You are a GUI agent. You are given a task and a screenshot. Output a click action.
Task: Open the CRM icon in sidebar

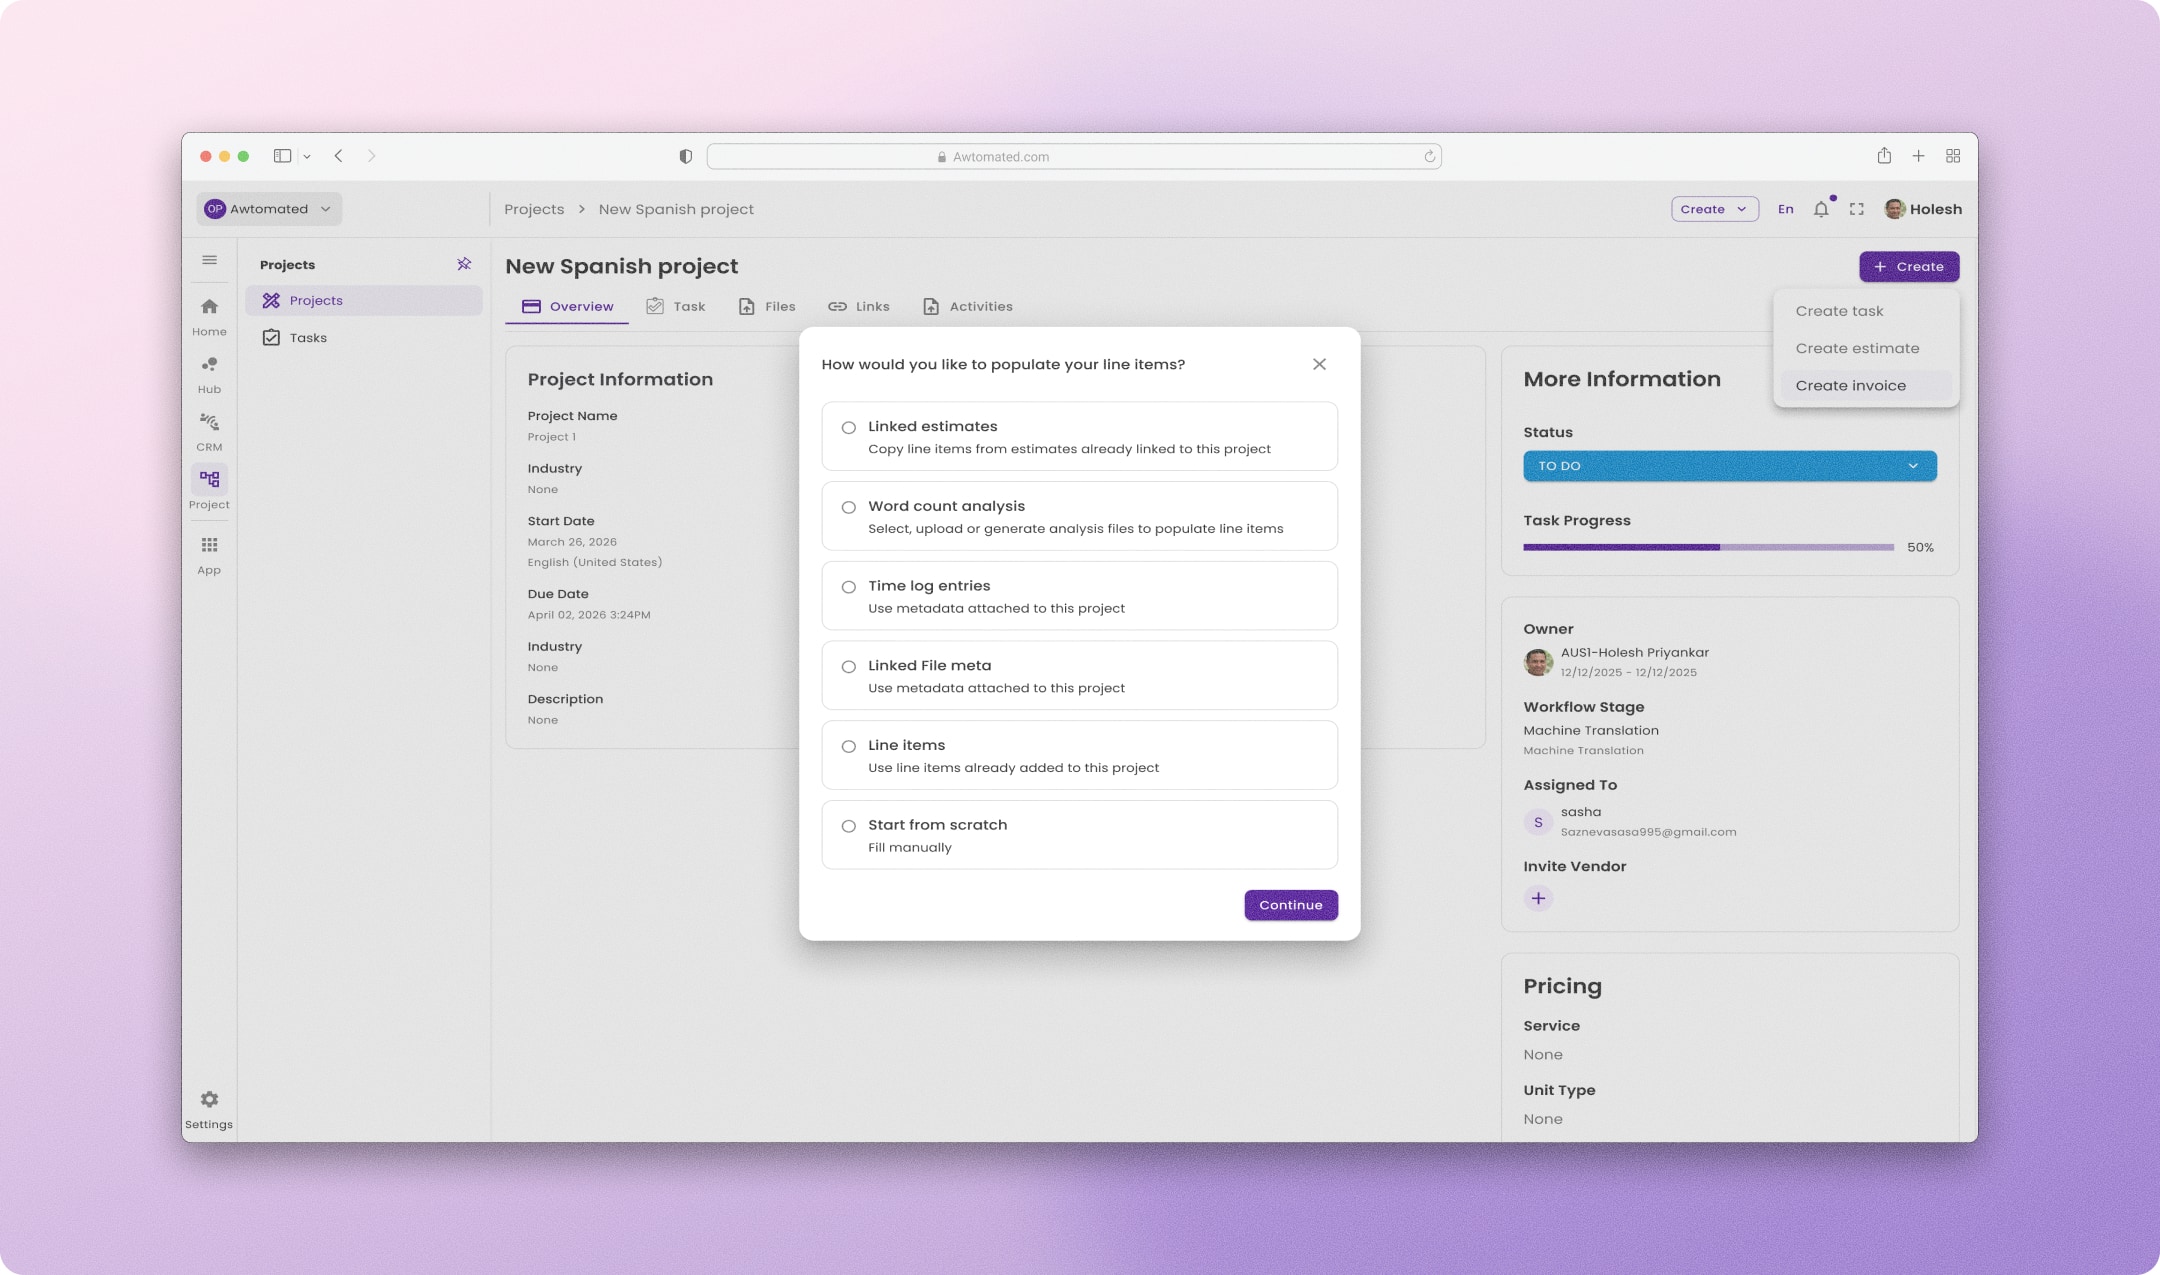tap(209, 432)
